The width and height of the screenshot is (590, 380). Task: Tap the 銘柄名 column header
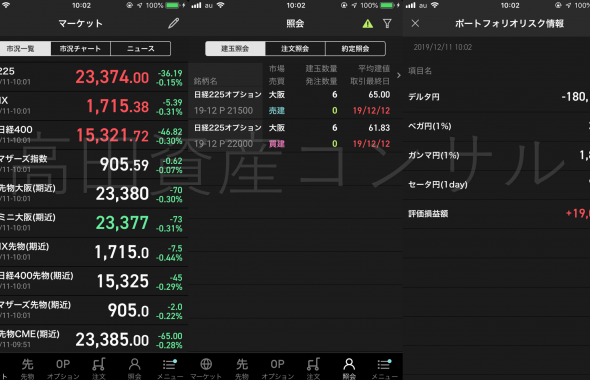click(205, 81)
